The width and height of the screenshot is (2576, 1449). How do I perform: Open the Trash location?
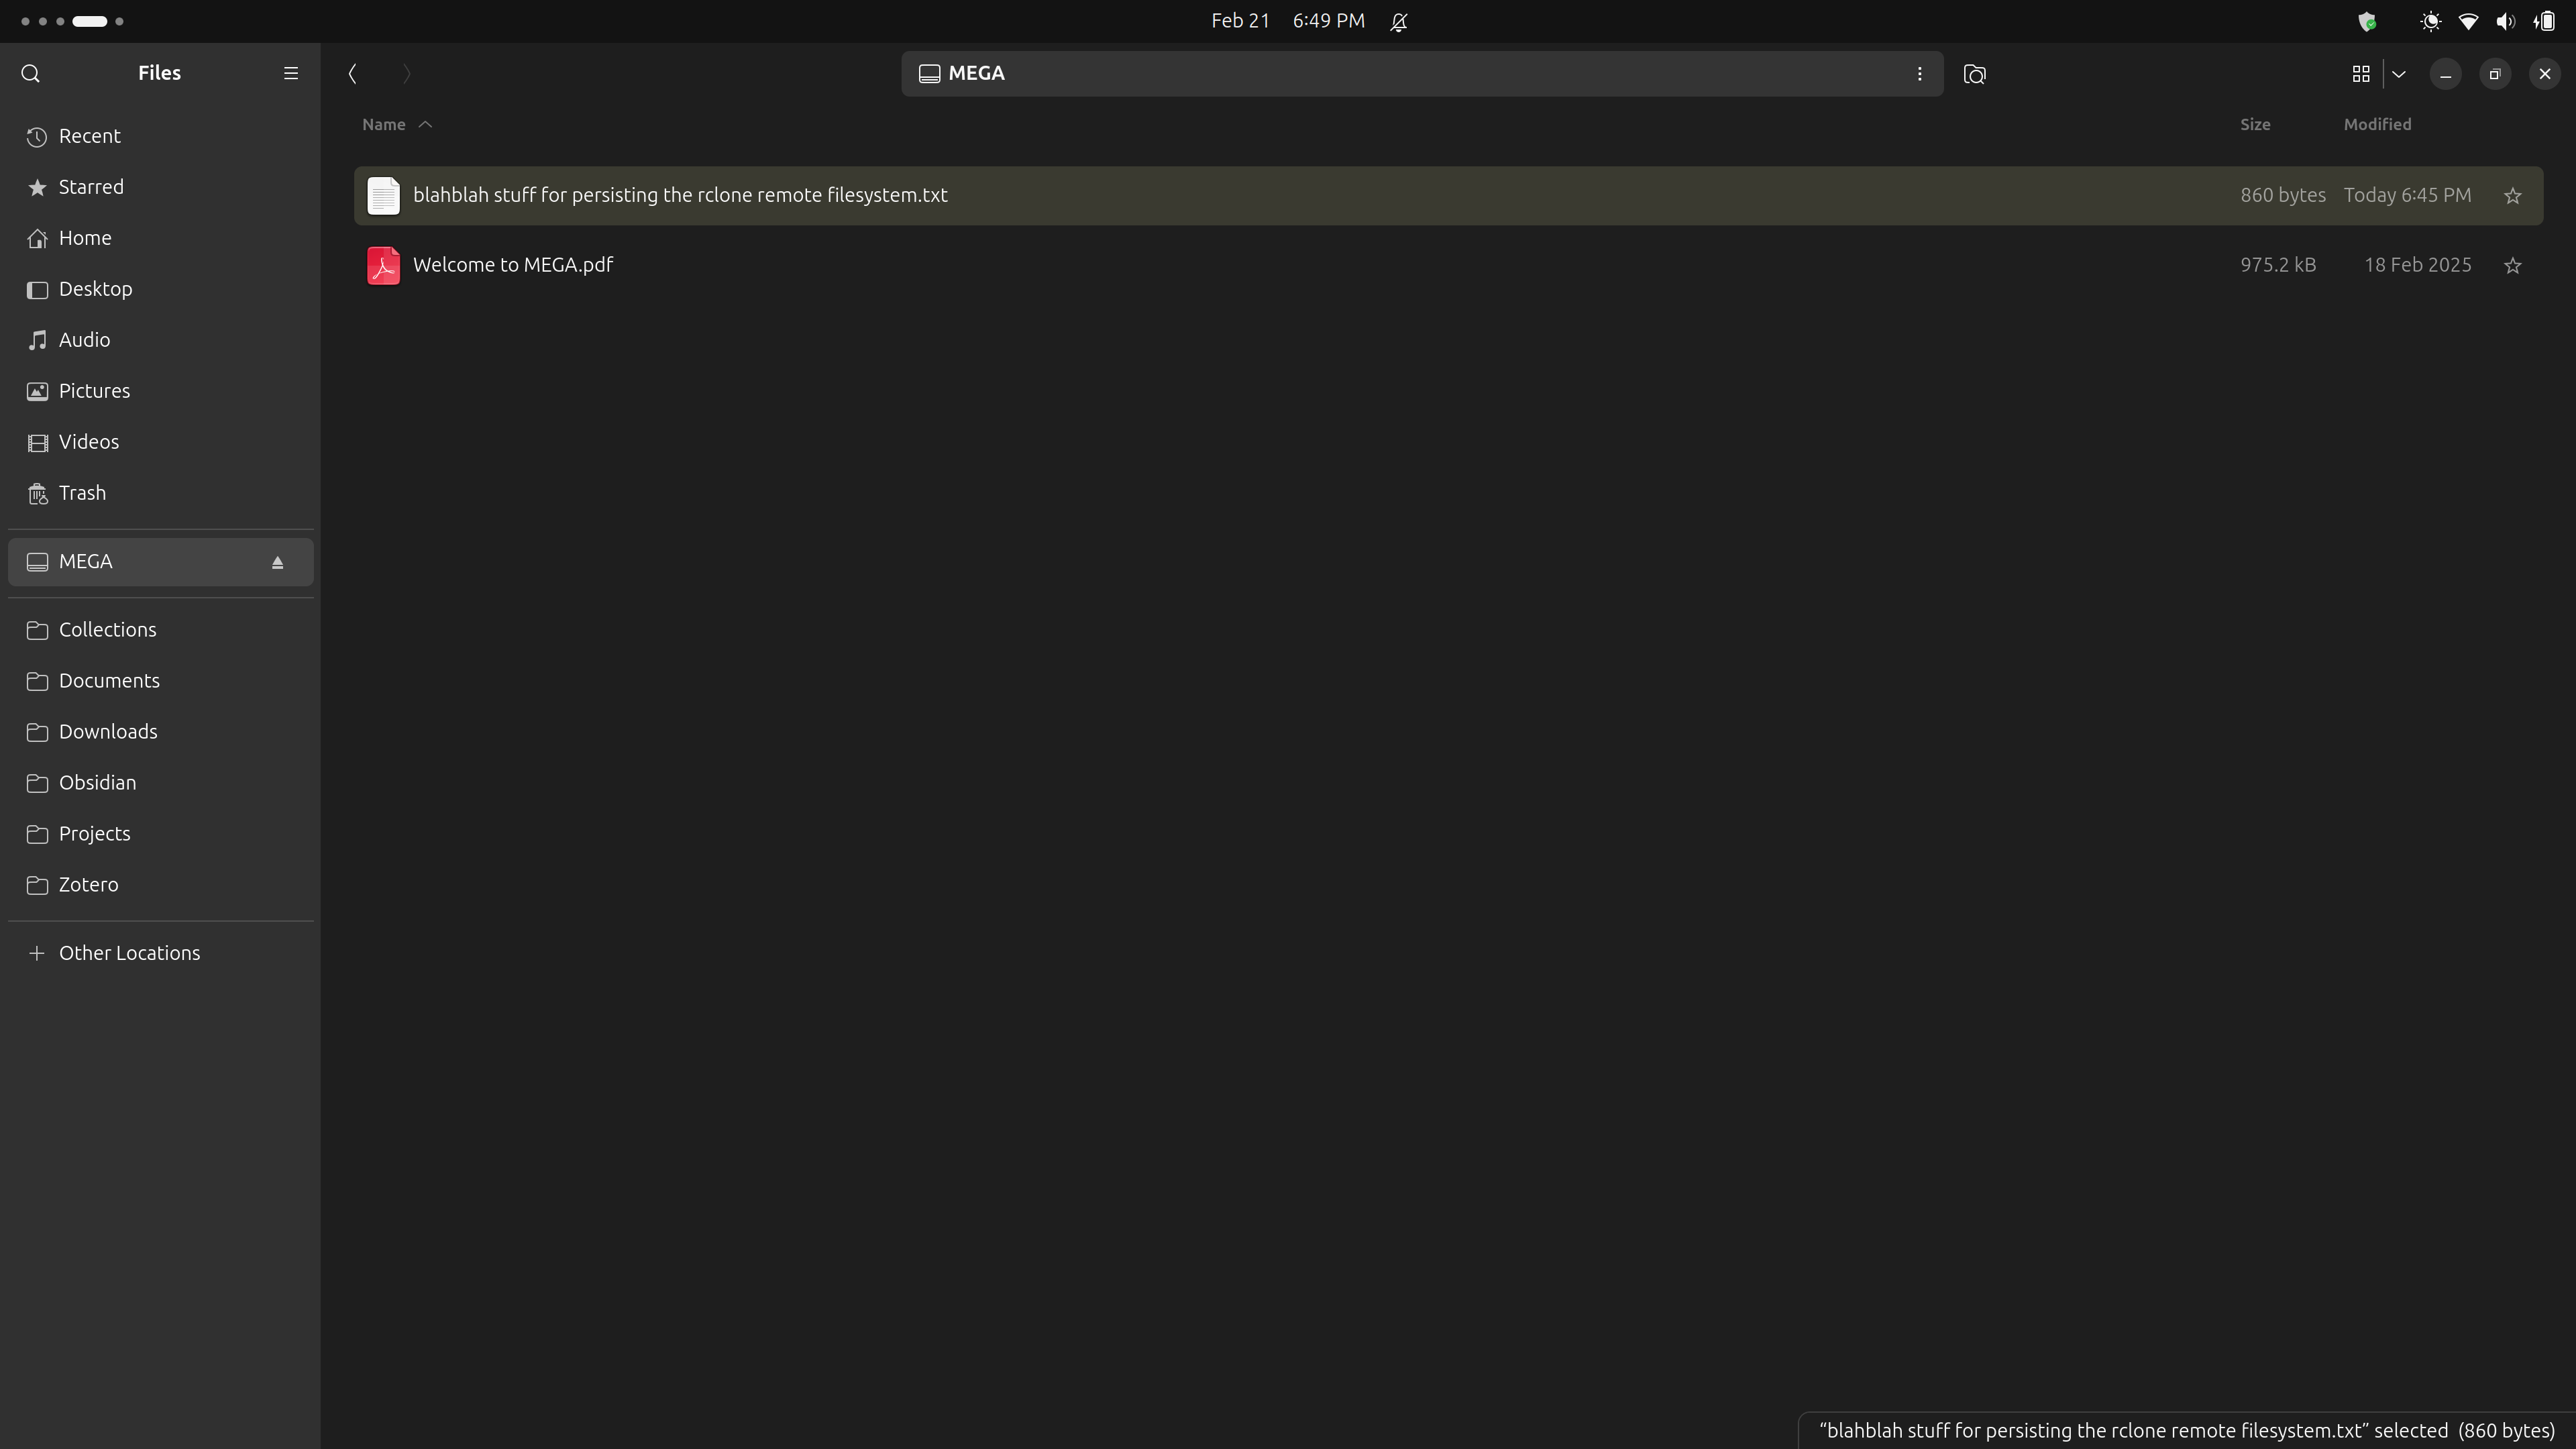point(82,493)
